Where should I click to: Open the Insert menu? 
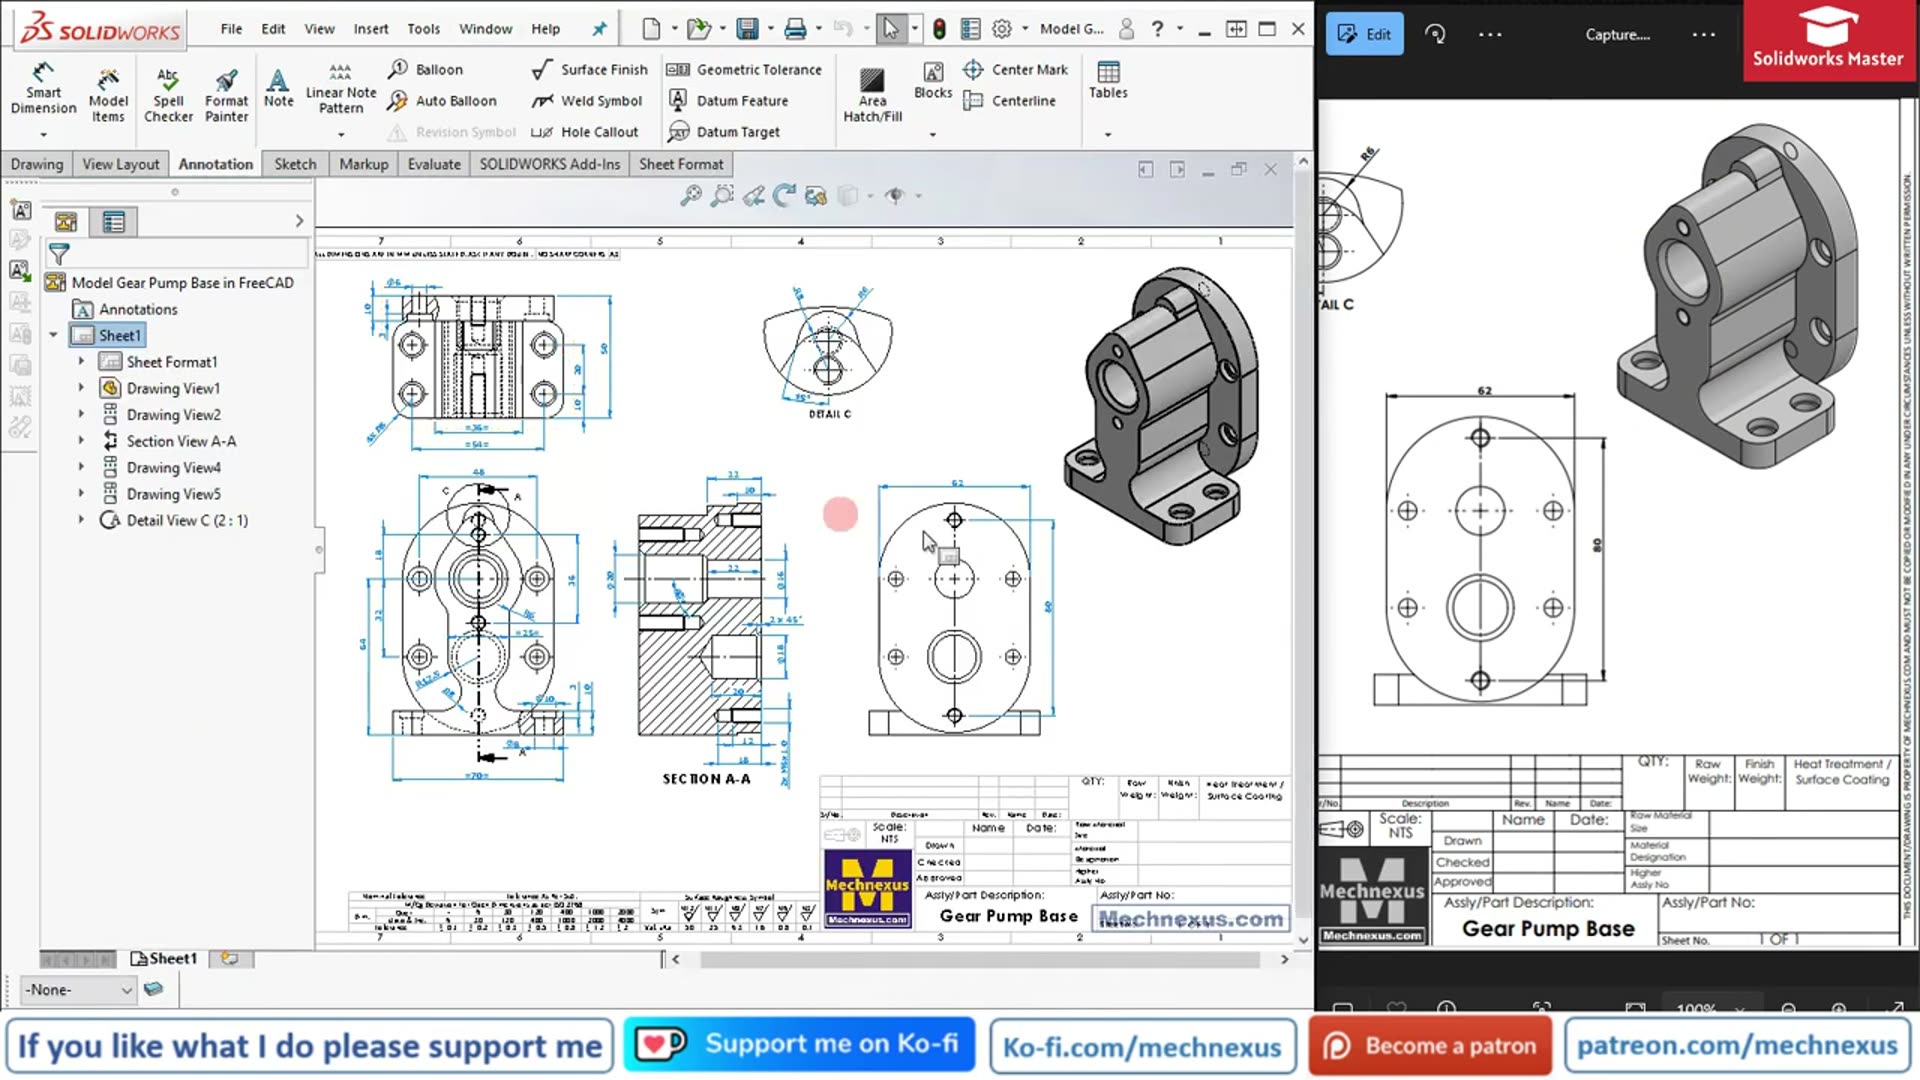tap(371, 29)
